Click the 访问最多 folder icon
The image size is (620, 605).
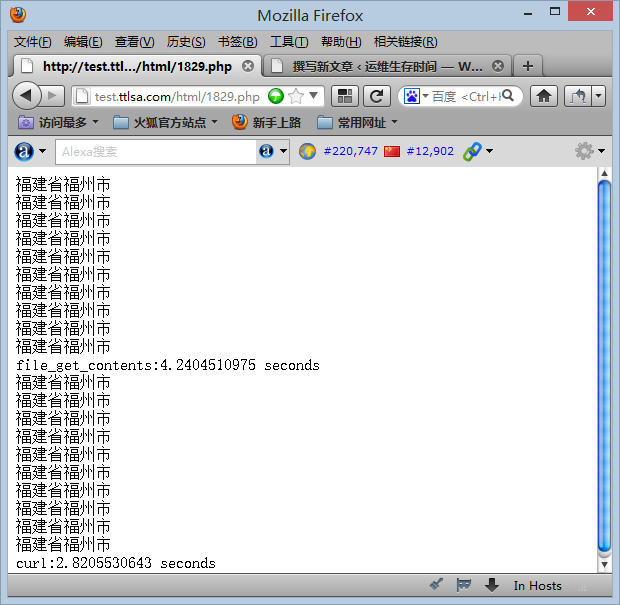point(26,123)
